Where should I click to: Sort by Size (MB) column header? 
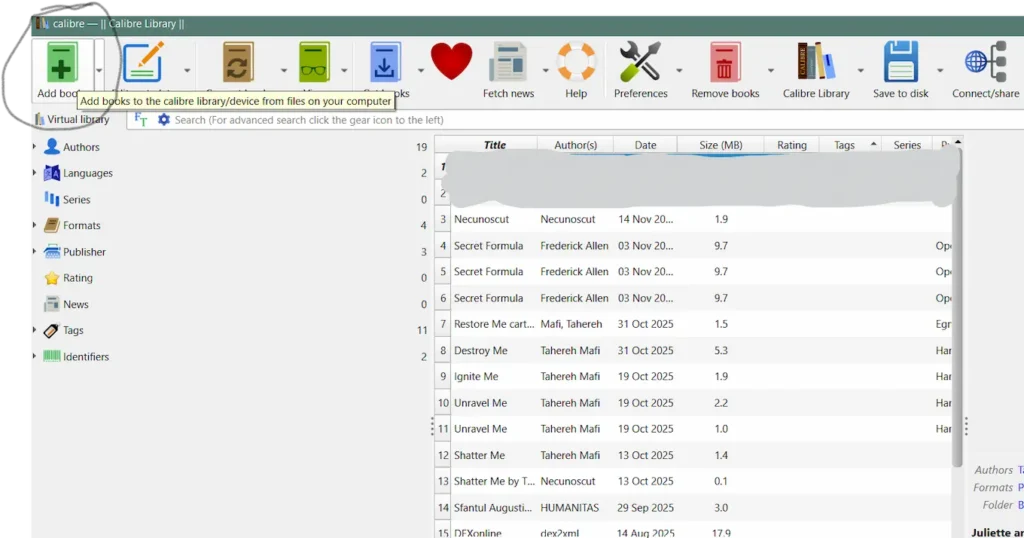[x=720, y=144]
